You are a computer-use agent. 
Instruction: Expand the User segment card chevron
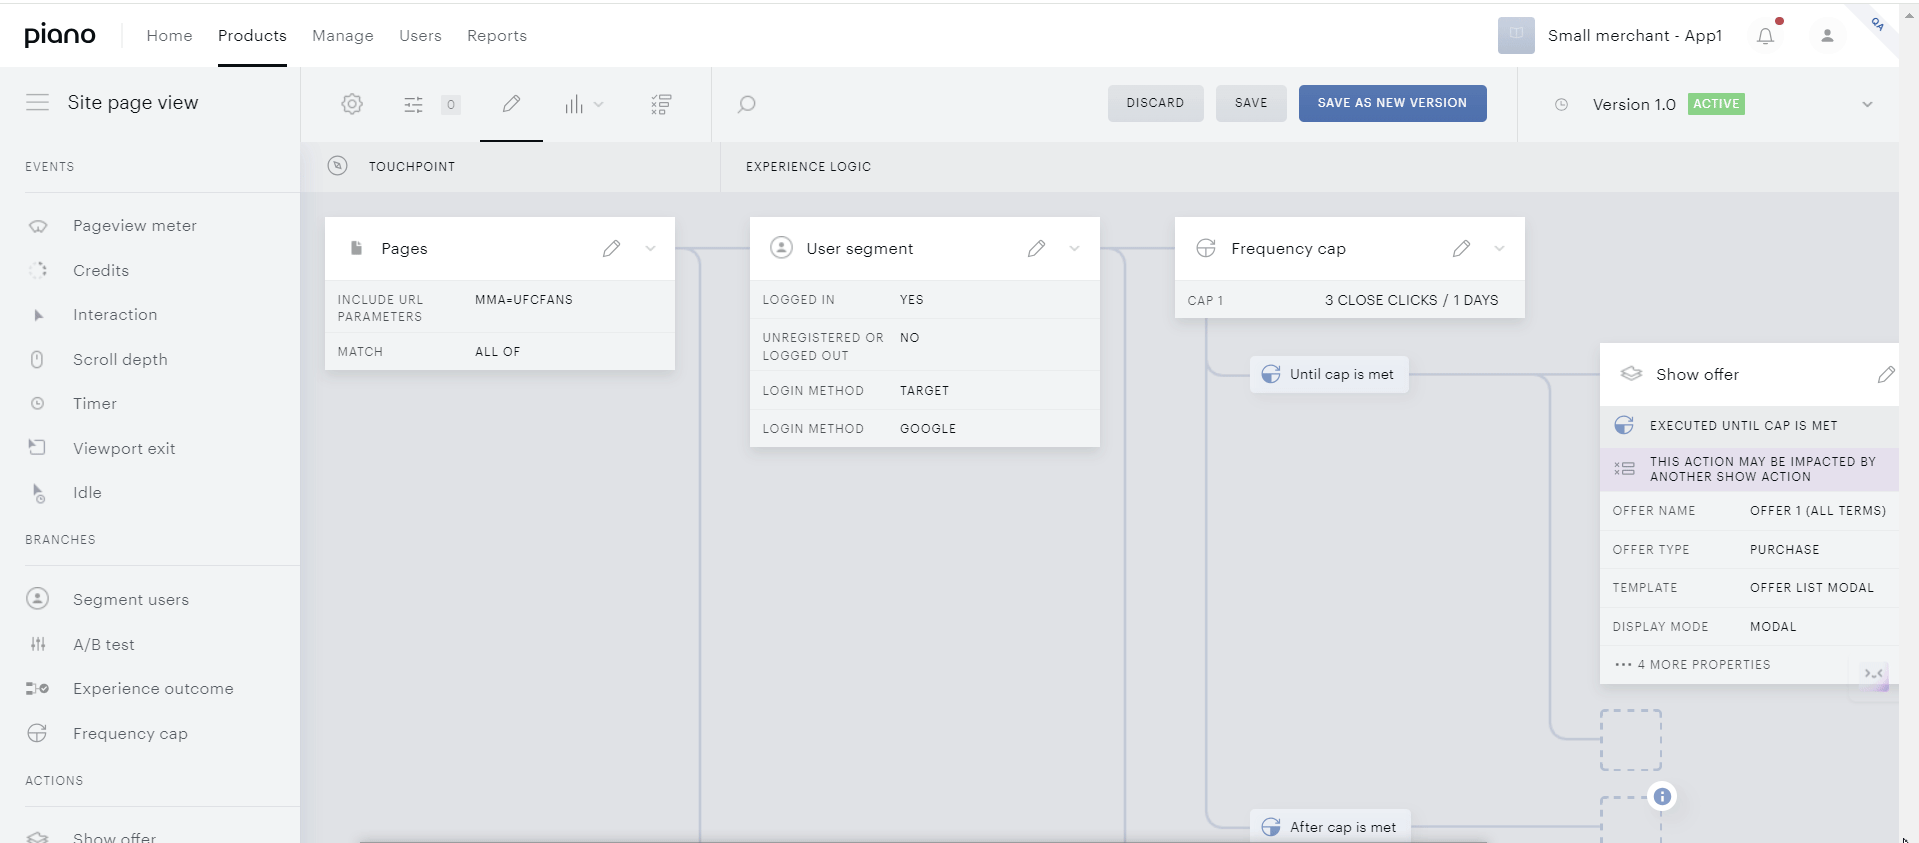1074,248
